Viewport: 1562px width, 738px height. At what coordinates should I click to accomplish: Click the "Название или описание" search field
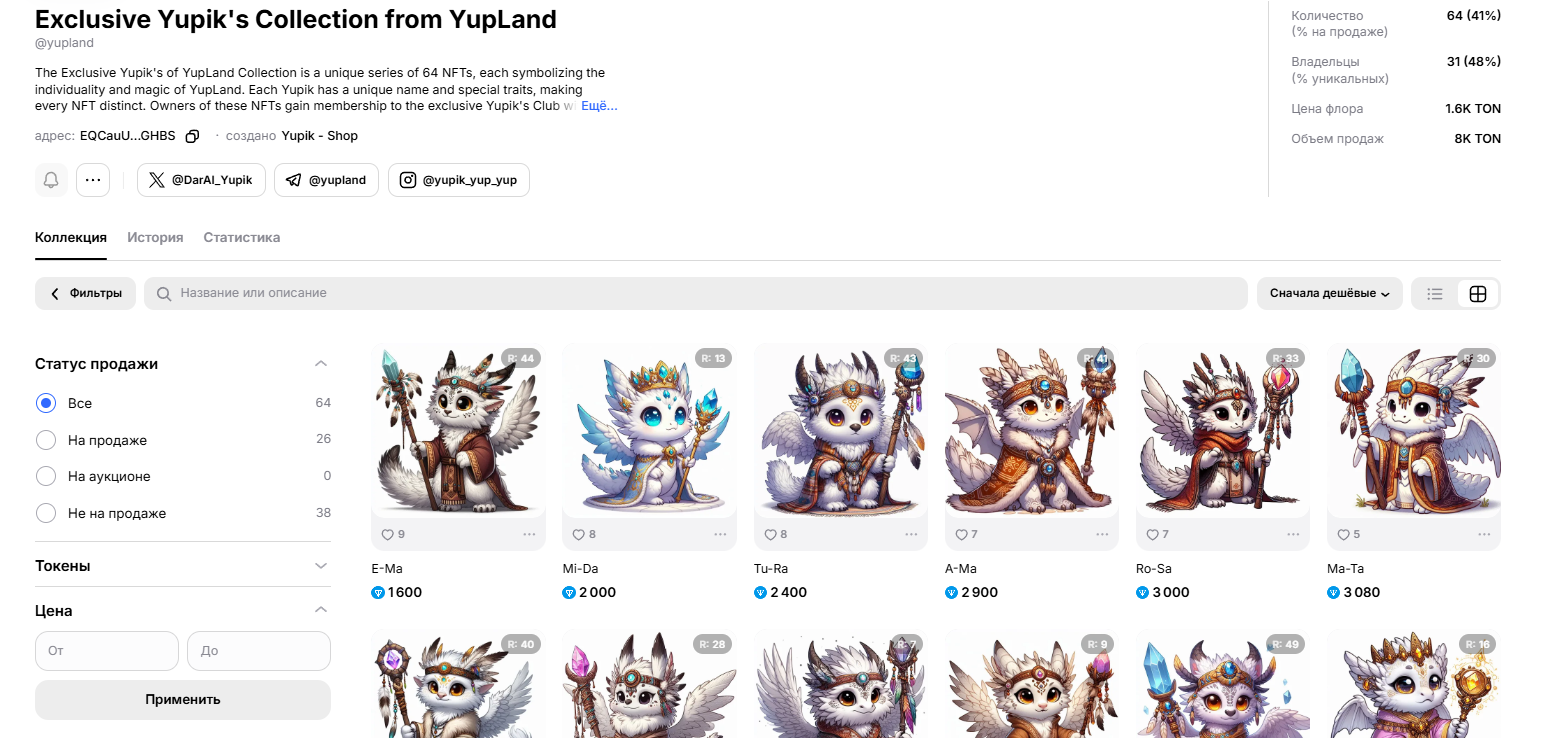pos(696,293)
